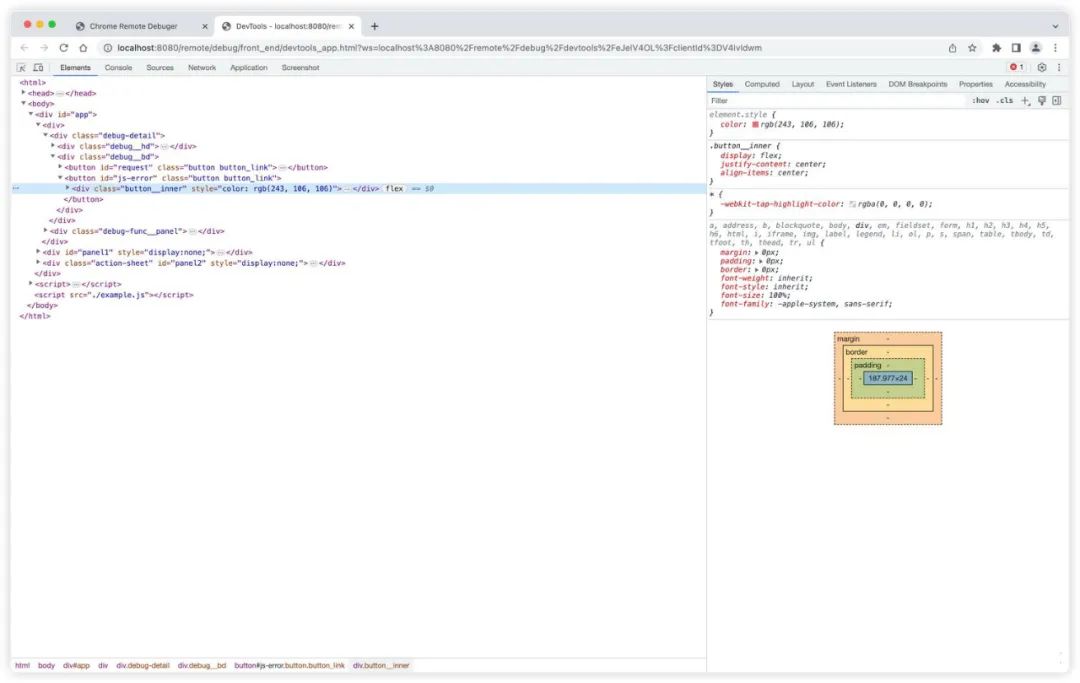Toggle the device emulation toolbar
The width and height of the screenshot is (1080, 683).
pos(39,67)
